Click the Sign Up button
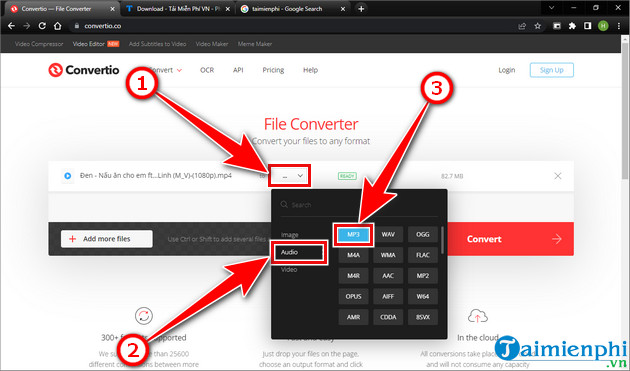 click(551, 70)
